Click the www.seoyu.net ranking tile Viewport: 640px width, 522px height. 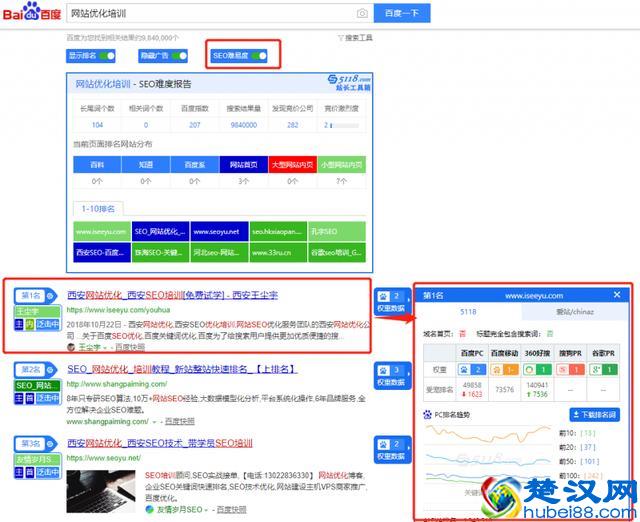[219, 231]
